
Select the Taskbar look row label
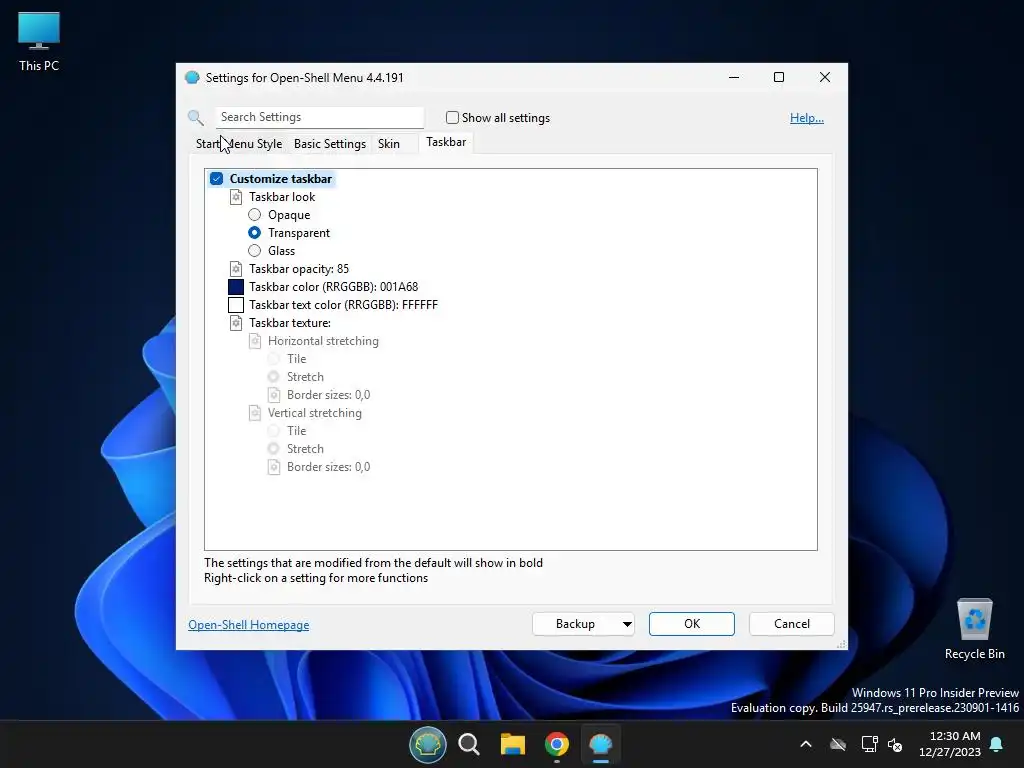(282, 197)
